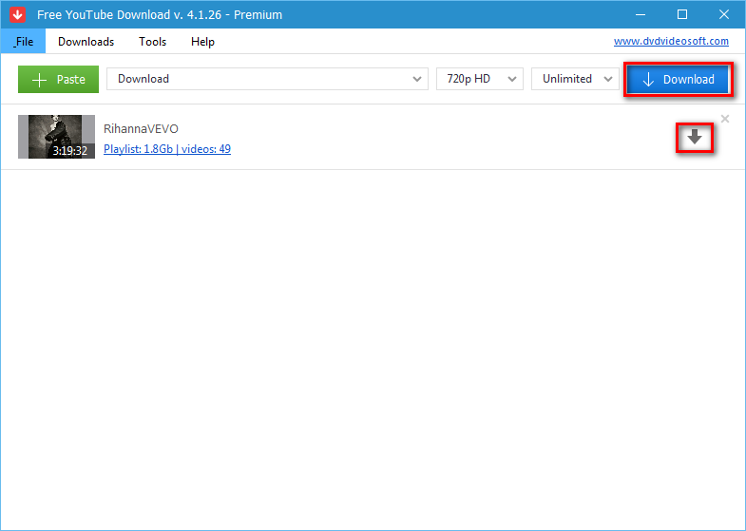Open the File menu
746x531 pixels.
tap(23, 41)
